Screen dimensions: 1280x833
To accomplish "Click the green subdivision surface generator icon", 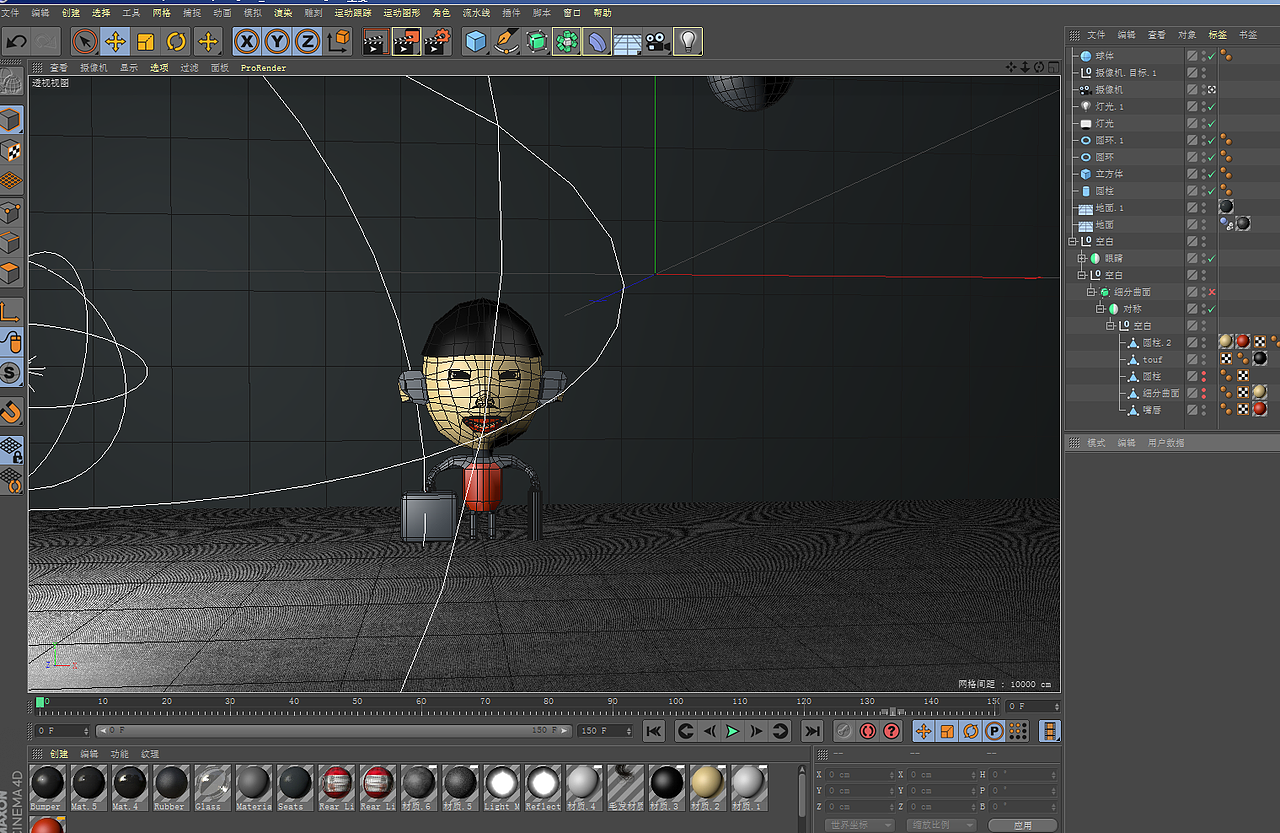I will point(537,41).
